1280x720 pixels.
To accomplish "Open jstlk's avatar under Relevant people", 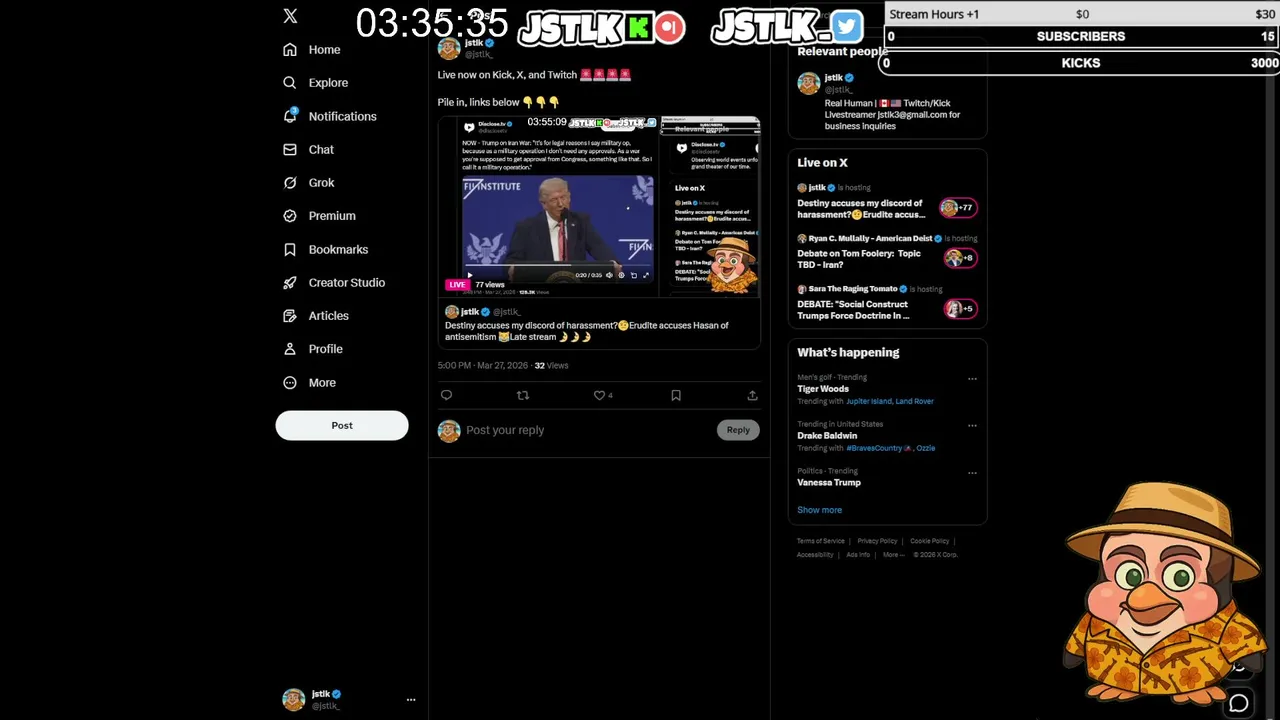I will (808, 84).
